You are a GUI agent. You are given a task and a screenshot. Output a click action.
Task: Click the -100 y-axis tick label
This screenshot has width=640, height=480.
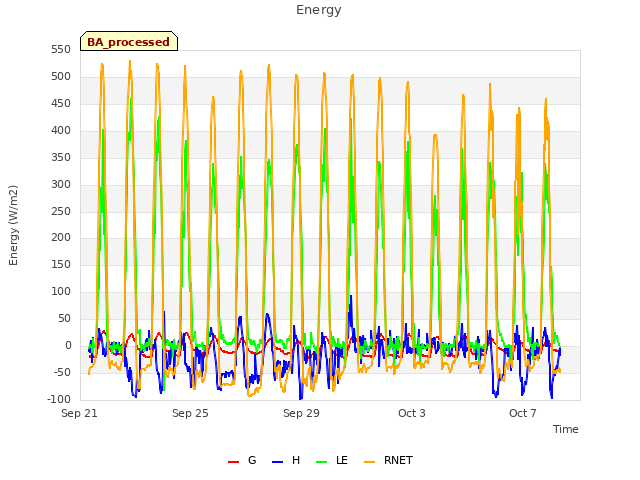pos(59,399)
